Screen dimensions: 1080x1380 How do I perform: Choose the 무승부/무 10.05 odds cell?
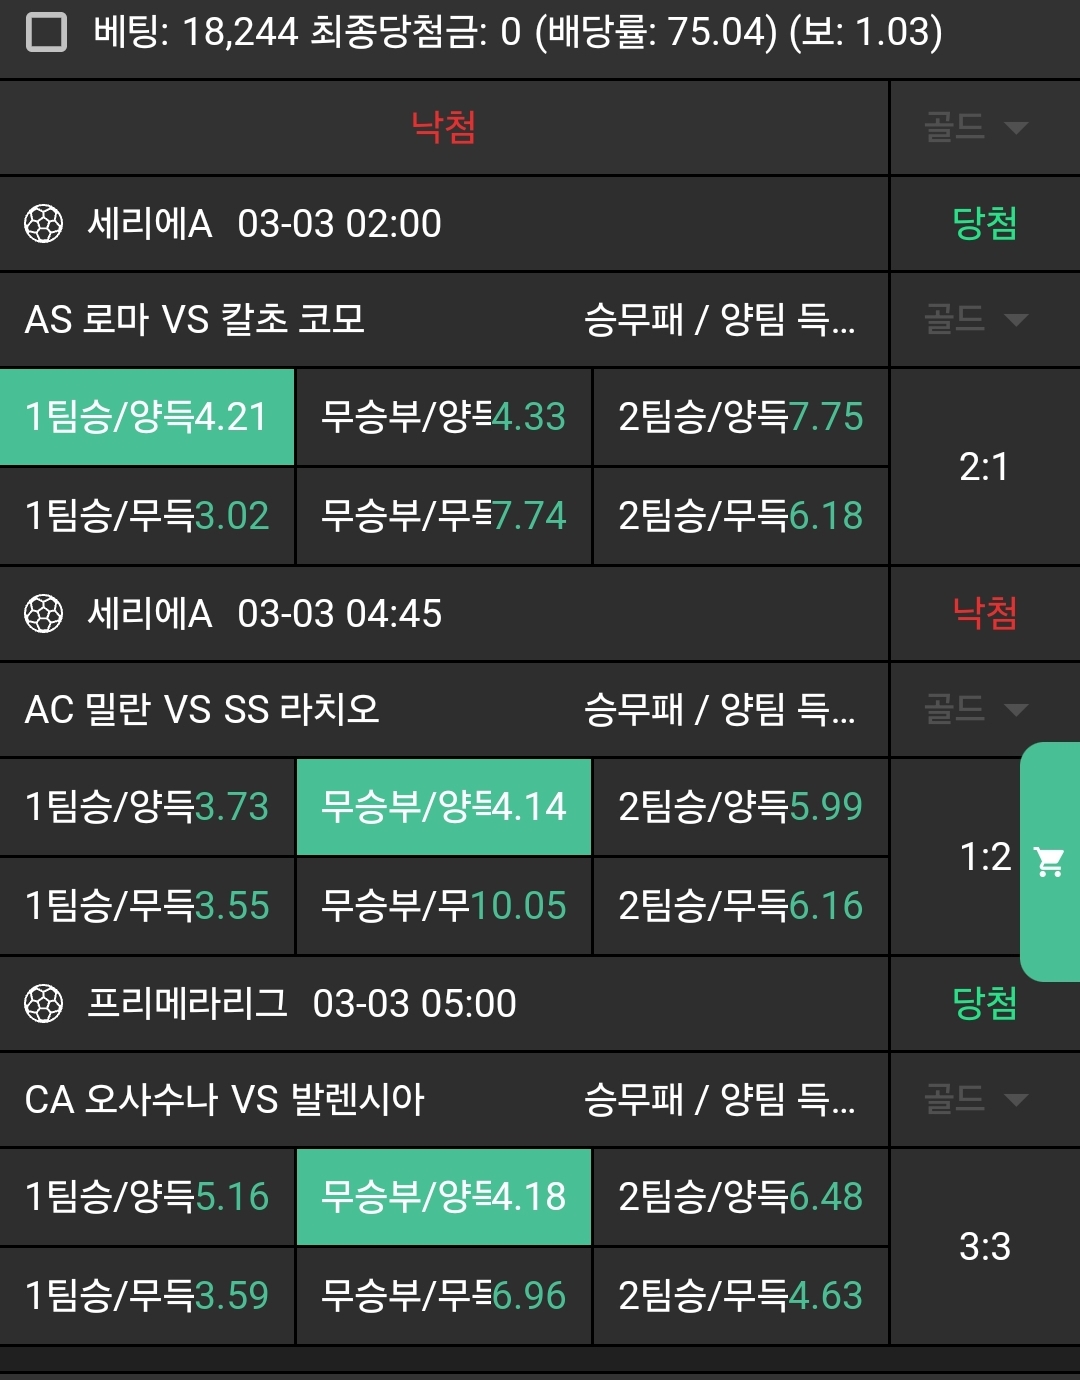click(444, 906)
